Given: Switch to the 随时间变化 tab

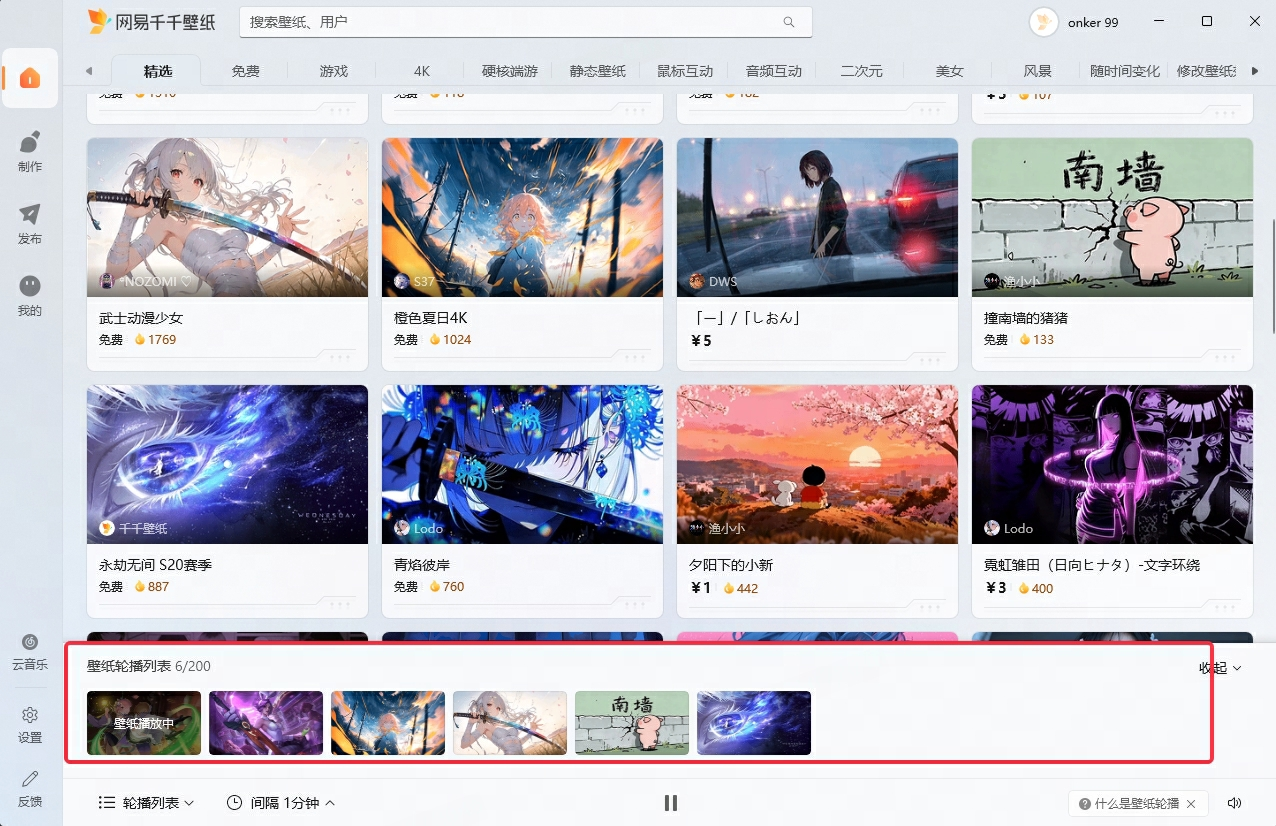Looking at the screenshot, I should 1125,71.
